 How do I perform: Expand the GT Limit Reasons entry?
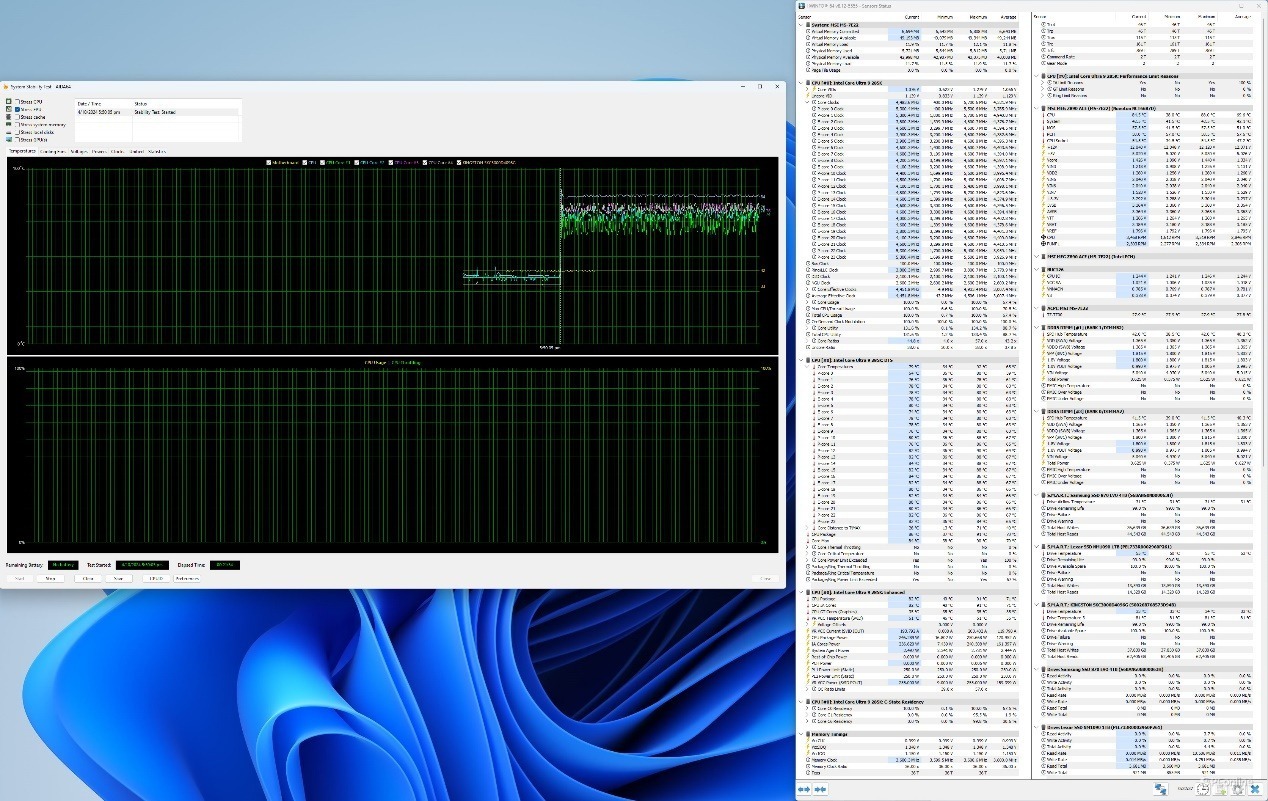point(1041,89)
